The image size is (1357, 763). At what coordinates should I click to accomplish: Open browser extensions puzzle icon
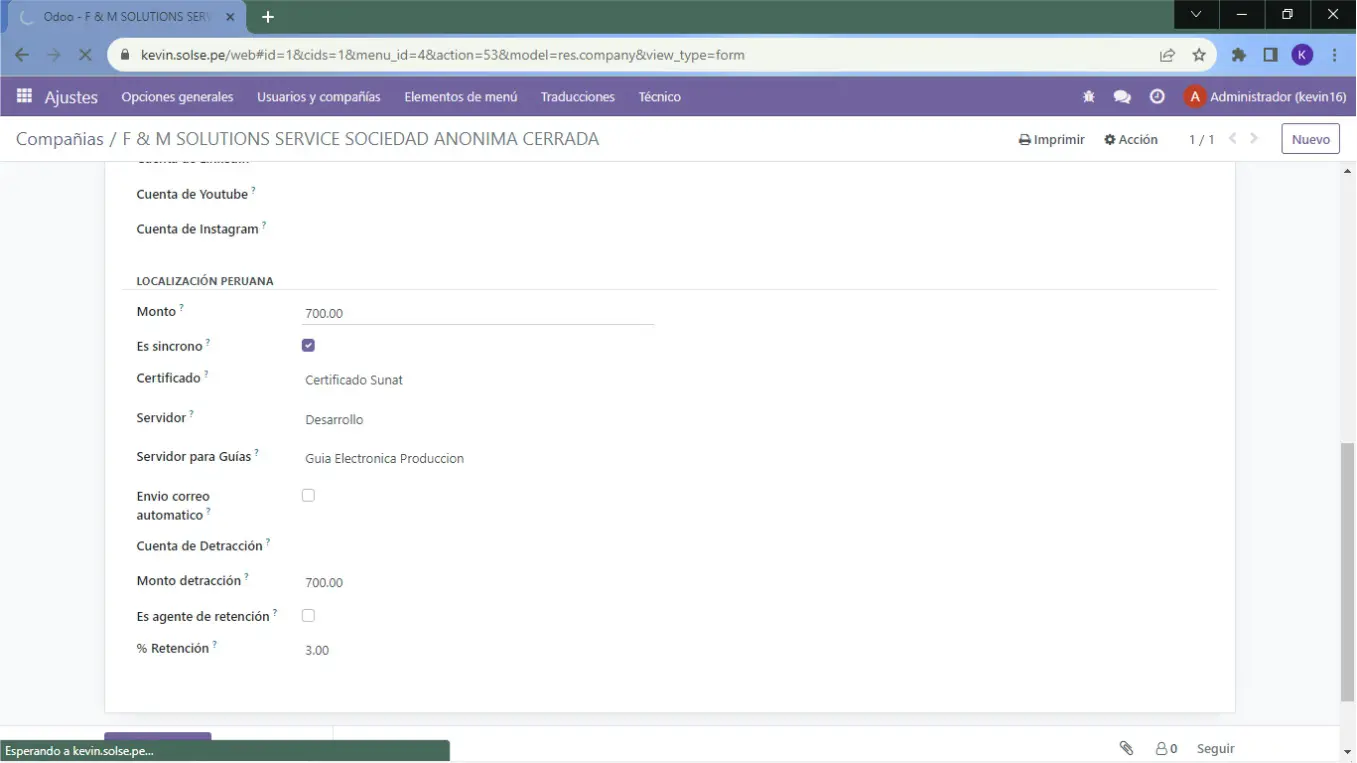1238,55
